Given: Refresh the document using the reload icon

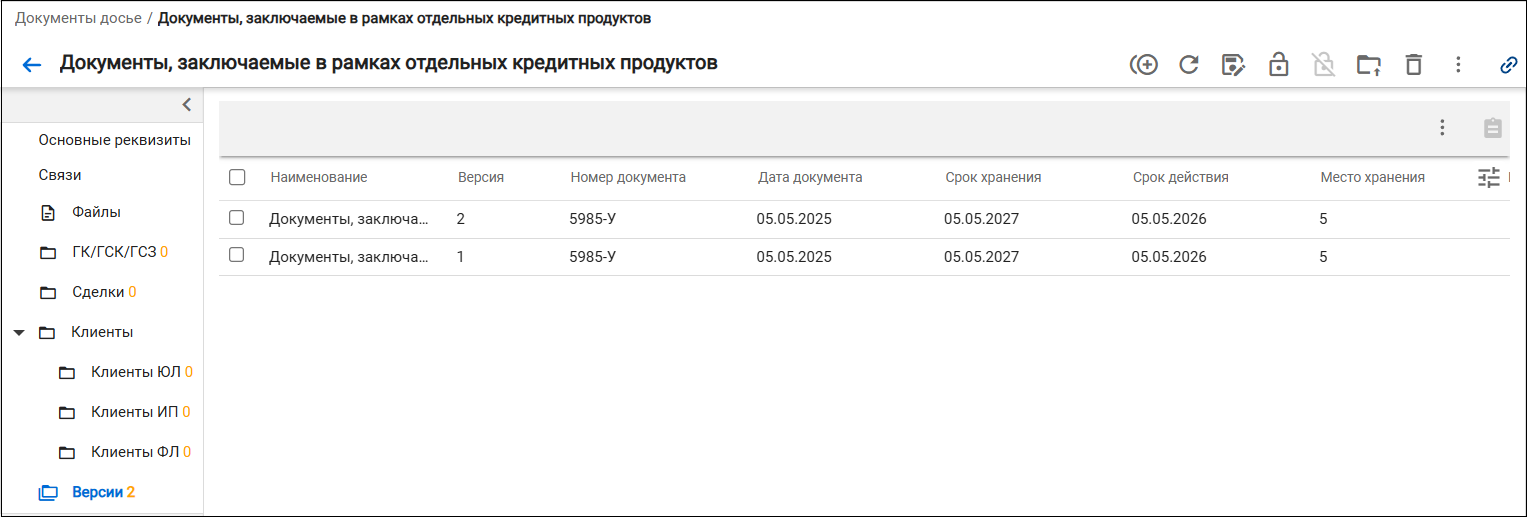Looking at the screenshot, I should point(1189,65).
